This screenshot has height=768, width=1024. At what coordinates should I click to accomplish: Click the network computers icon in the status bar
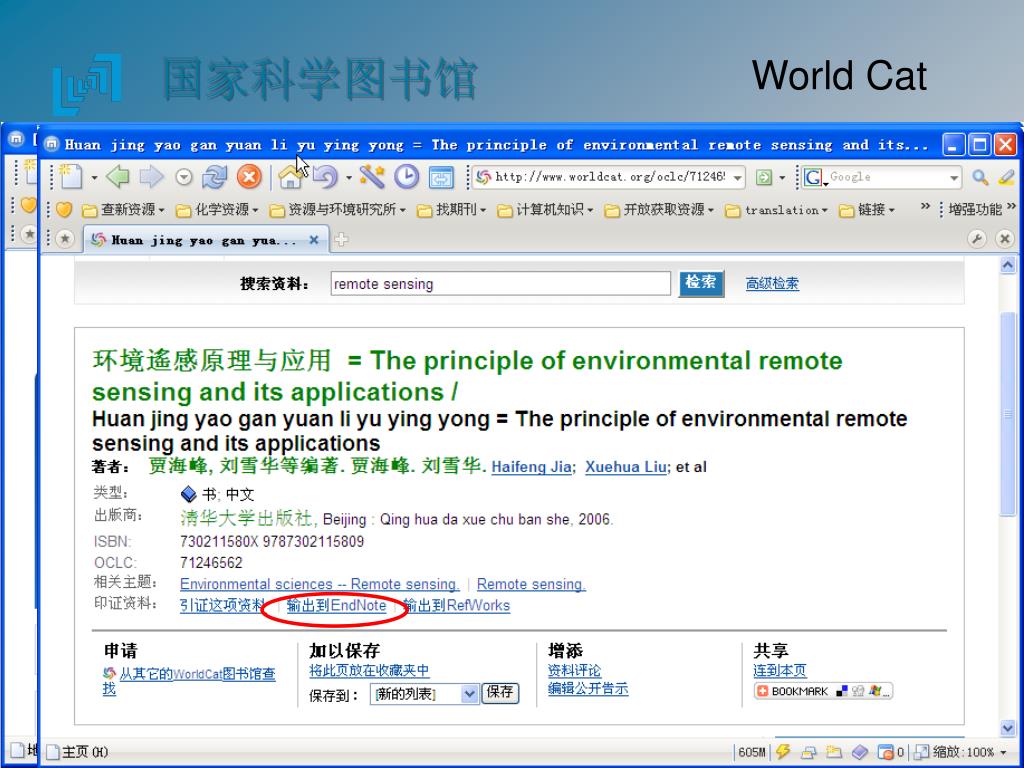tap(808, 752)
